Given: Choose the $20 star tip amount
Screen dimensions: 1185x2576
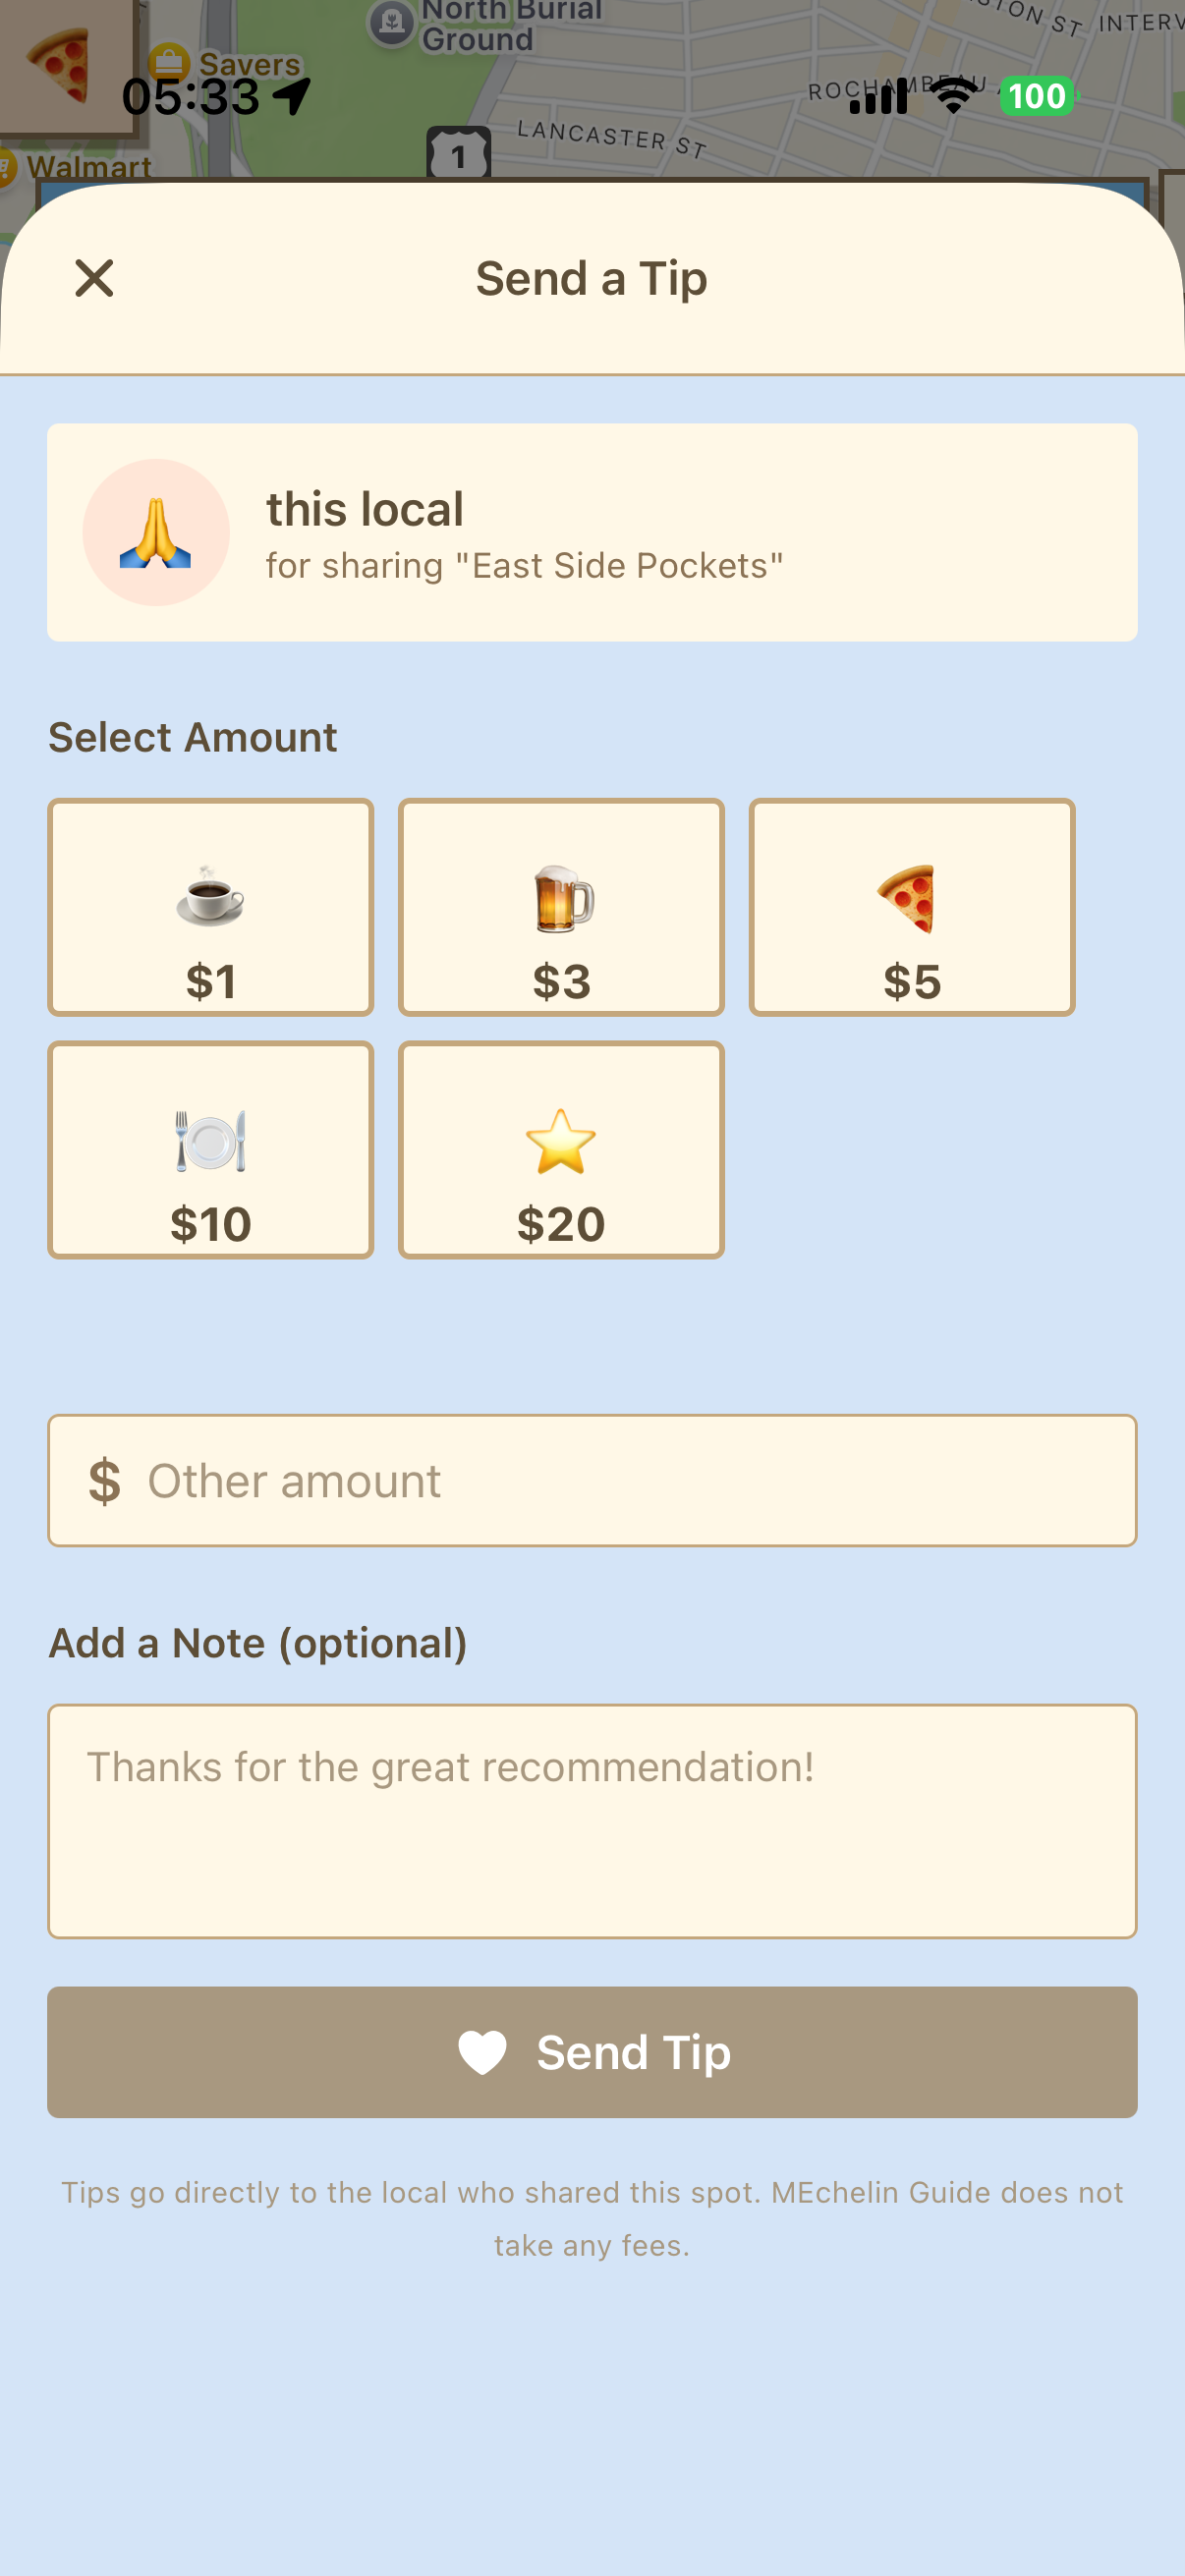Looking at the screenshot, I should click(x=561, y=1150).
